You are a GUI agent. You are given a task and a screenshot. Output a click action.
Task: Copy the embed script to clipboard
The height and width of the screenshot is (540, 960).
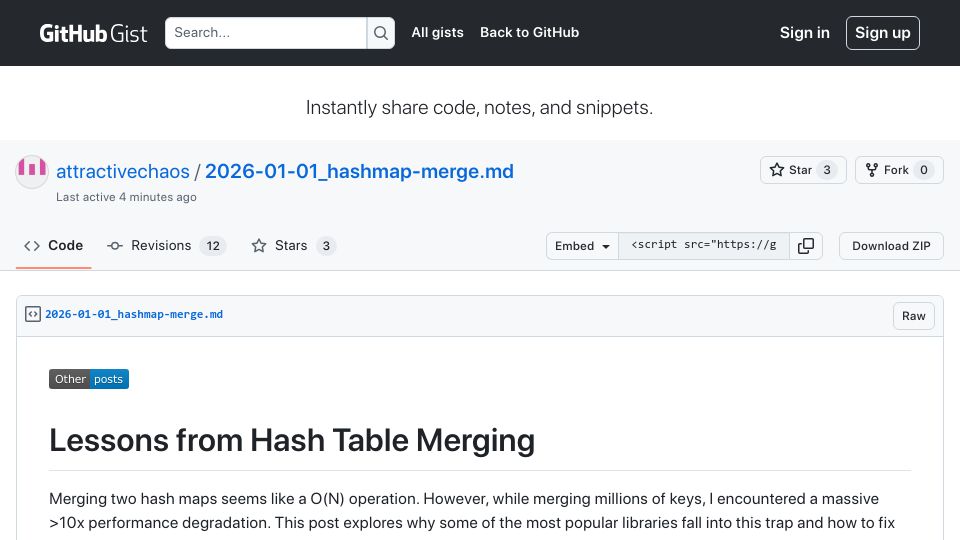tap(806, 246)
